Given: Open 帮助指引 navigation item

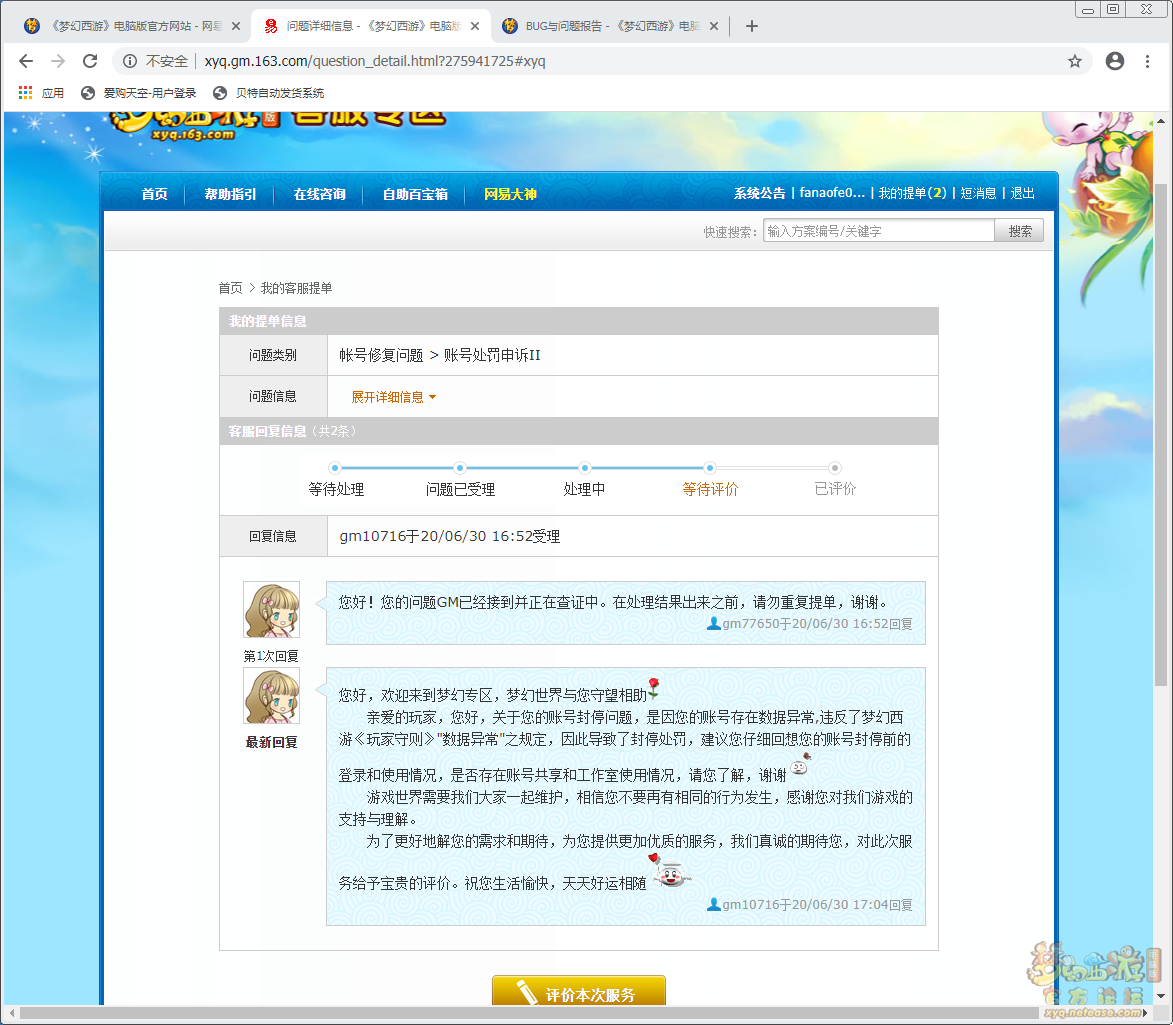Looking at the screenshot, I should [x=230, y=194].
